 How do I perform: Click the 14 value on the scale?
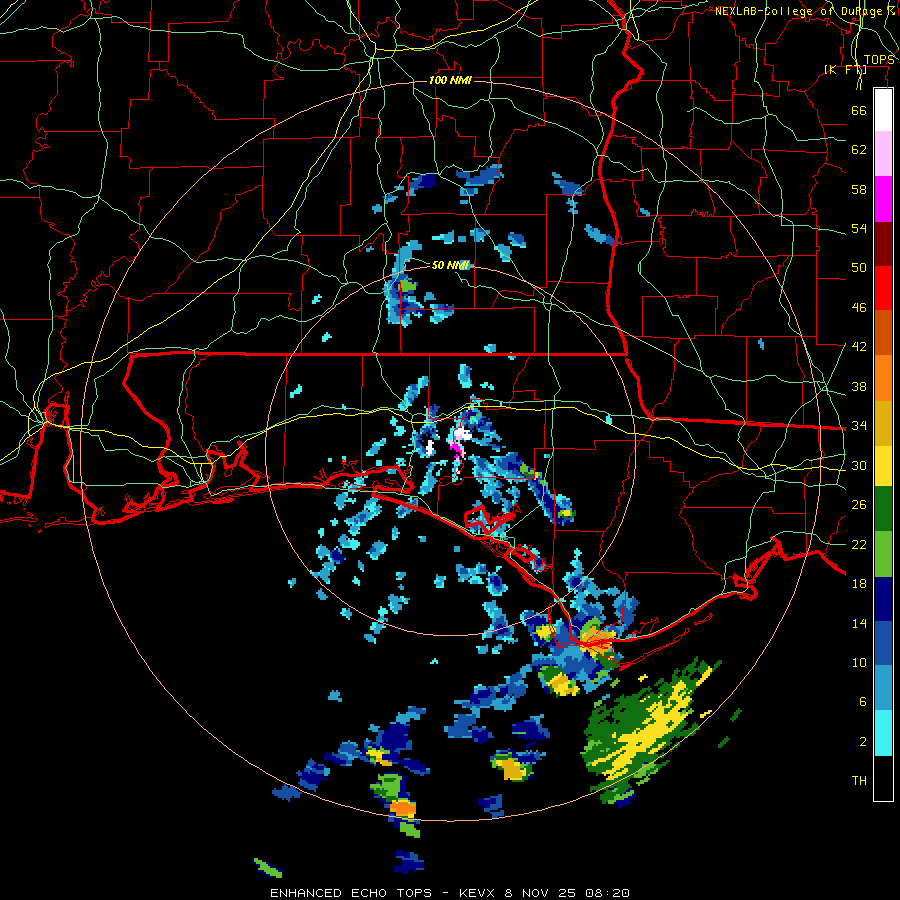pos(859,623)
